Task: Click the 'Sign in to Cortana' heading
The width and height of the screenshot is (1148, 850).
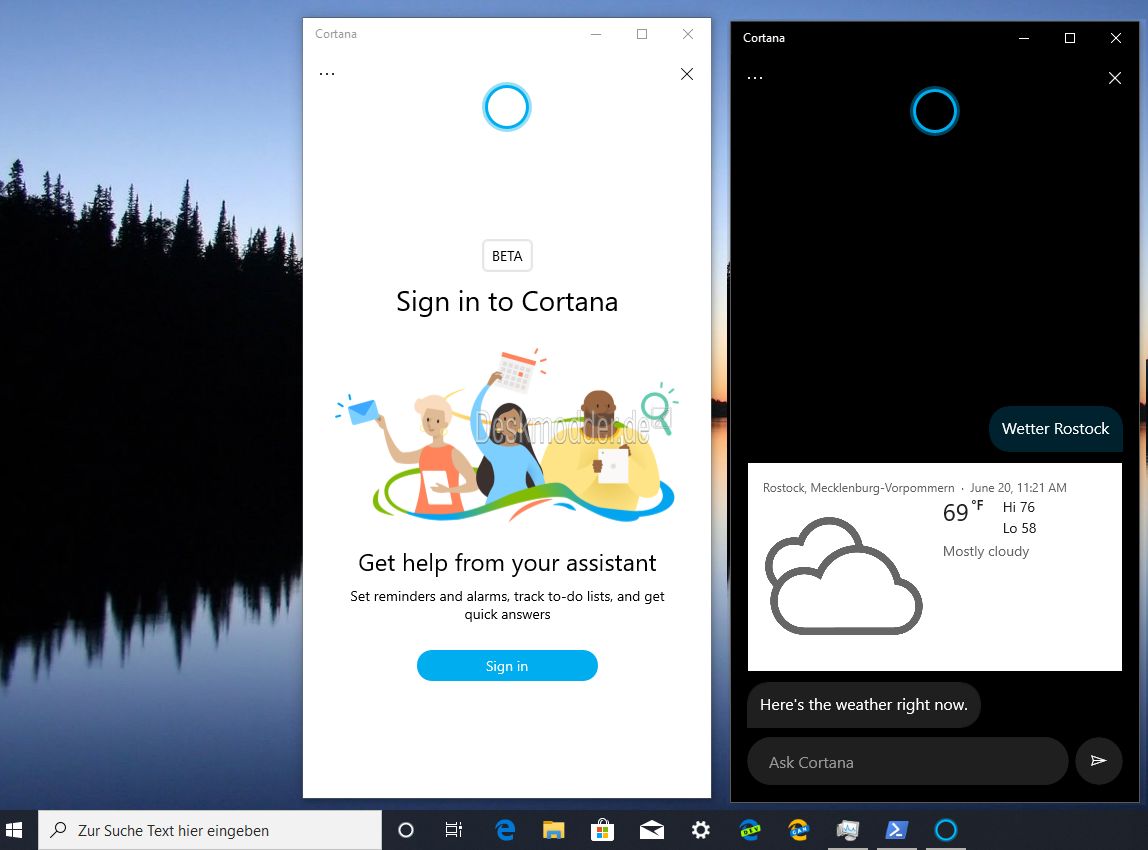Action: [507, 302]
